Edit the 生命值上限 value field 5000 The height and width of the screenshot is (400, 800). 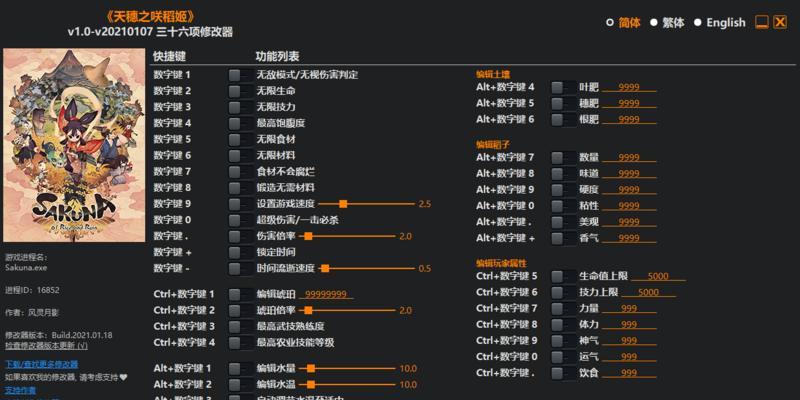pyautogui.click(x=658, y=277)
